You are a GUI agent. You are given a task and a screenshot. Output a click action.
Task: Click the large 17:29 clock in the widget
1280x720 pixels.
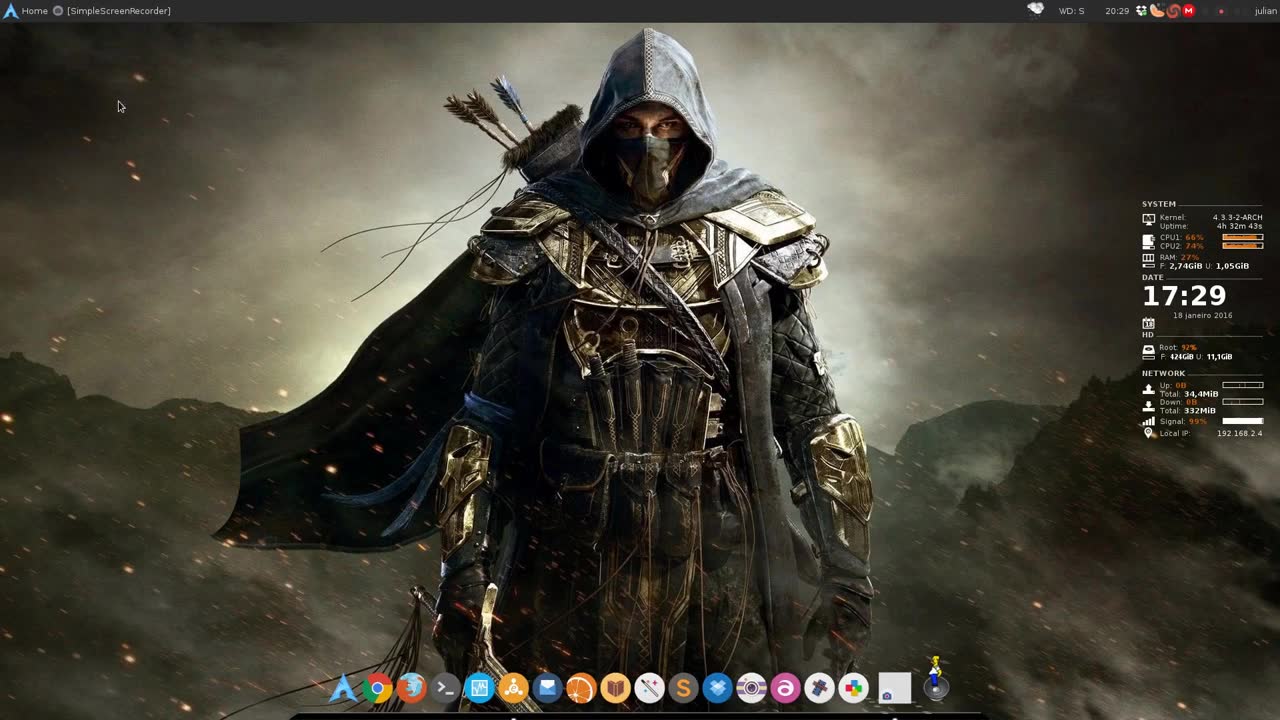point(1184,296)
